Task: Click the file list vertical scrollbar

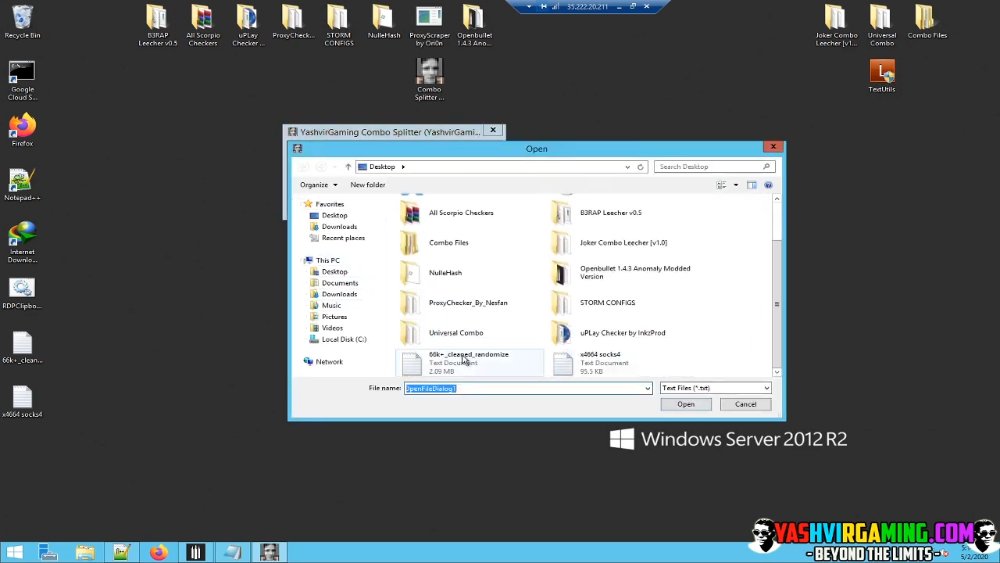Action: pos(777,285)
